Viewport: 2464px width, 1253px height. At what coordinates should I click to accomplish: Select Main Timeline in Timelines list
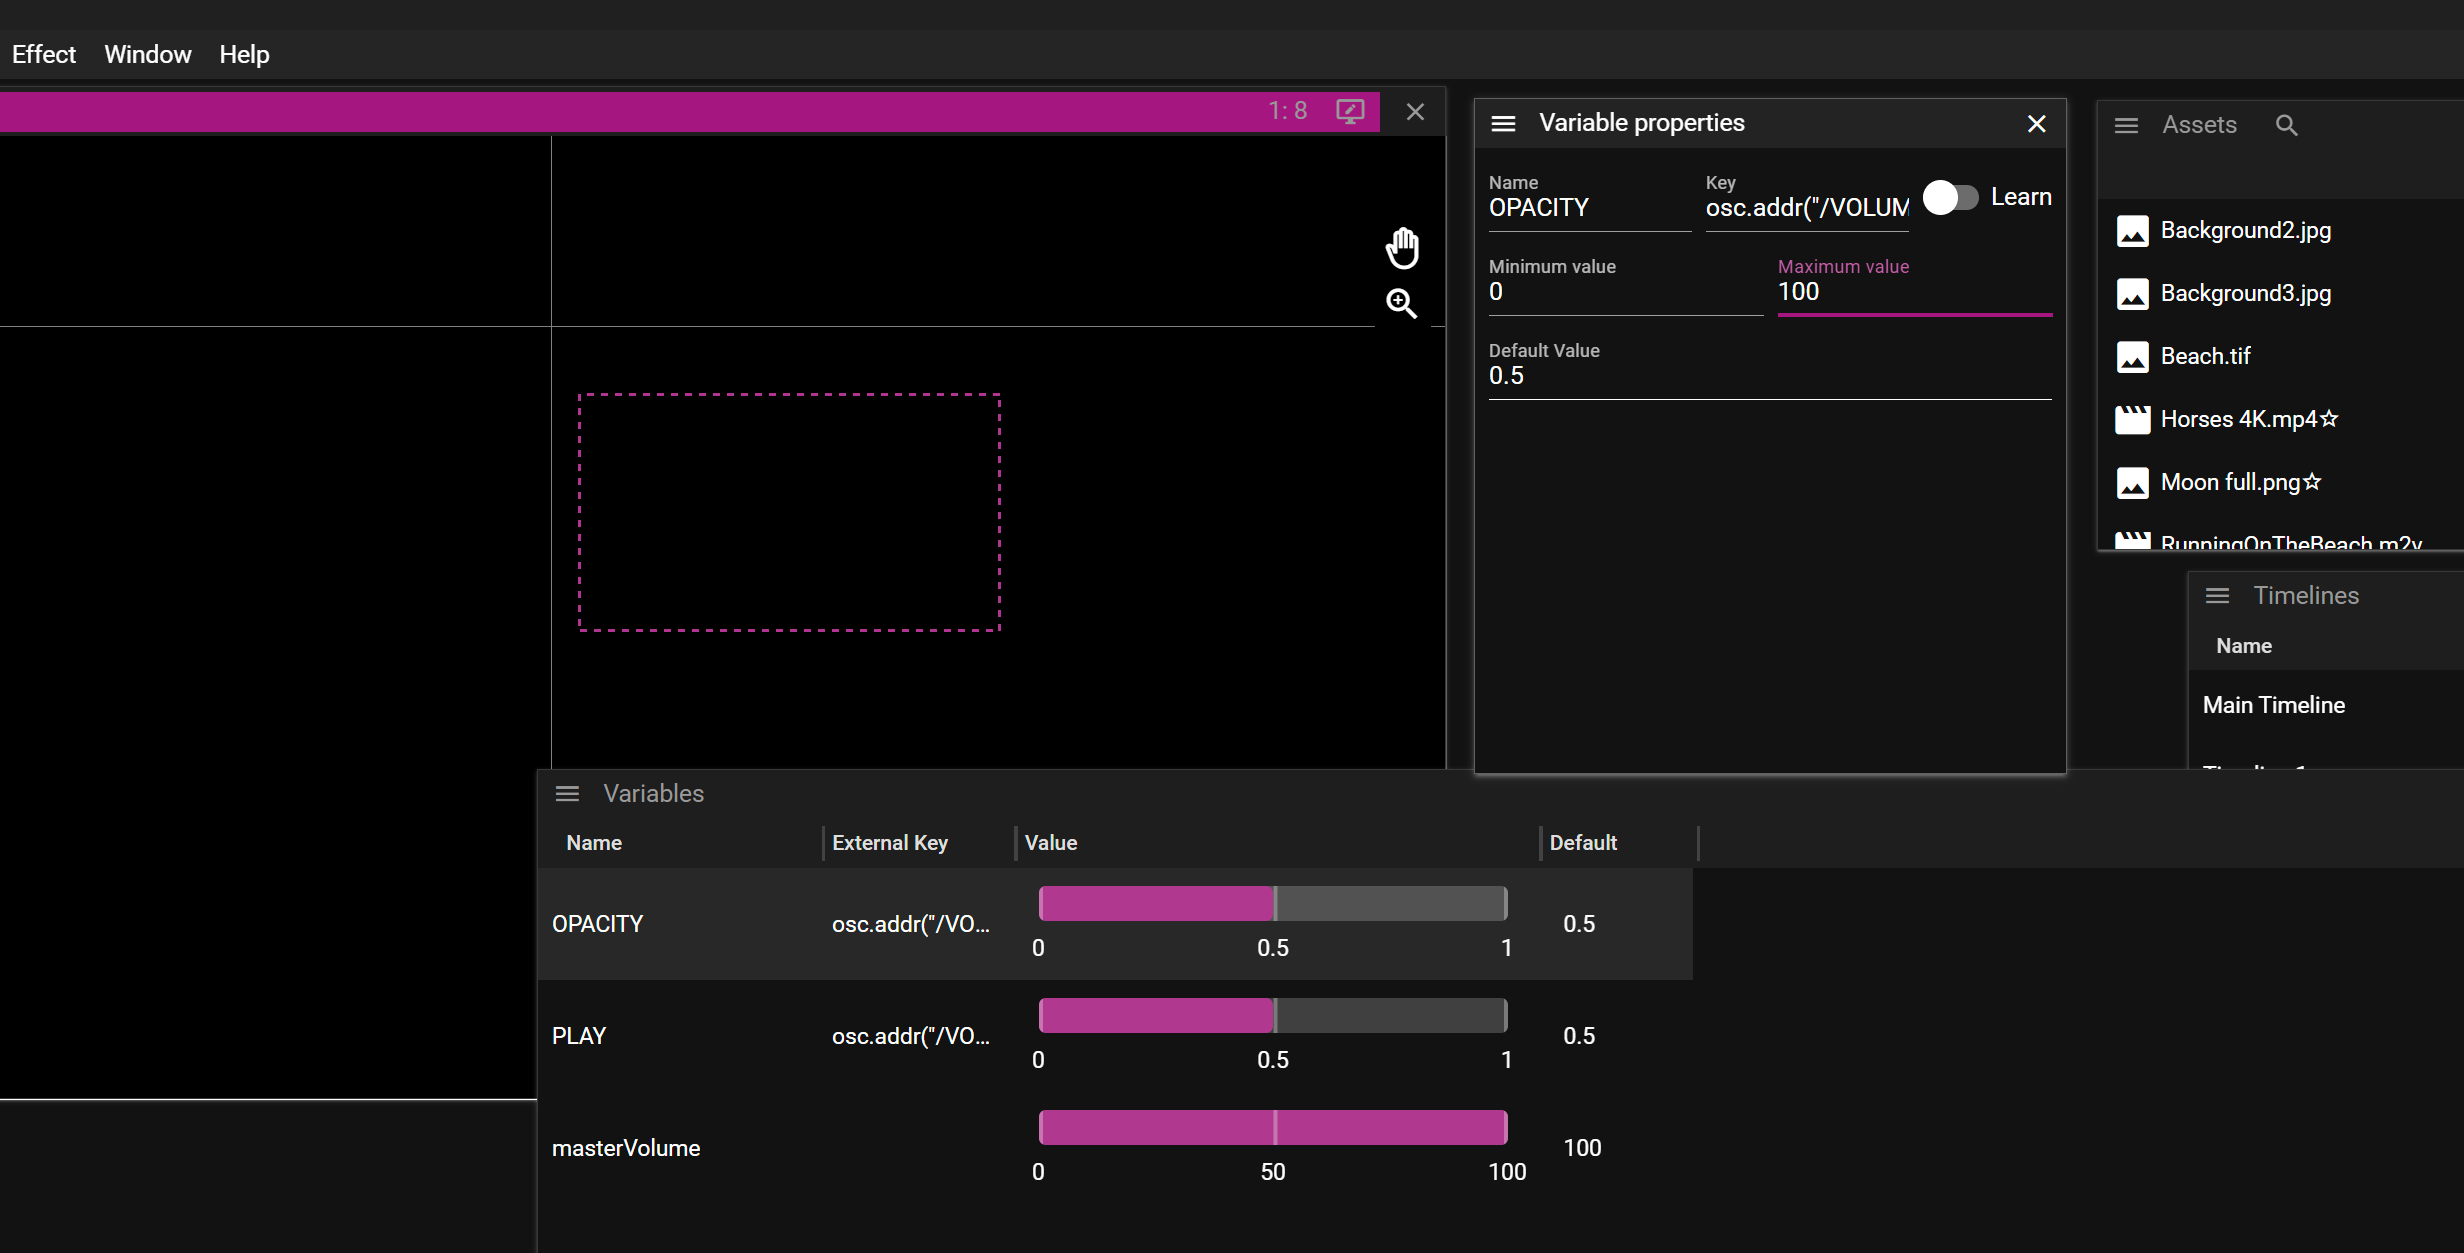click(x=2274, y=706)
